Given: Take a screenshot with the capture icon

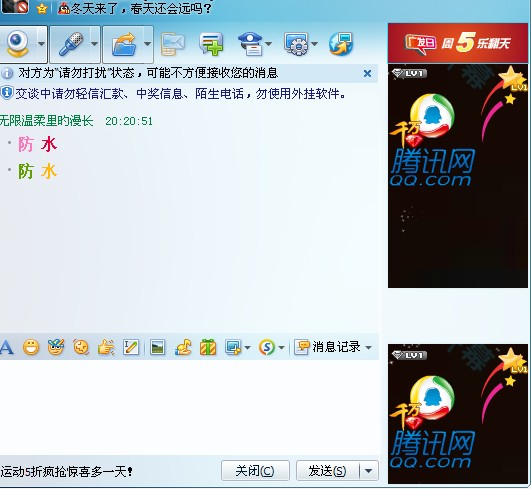Looking at the screenshot, I should pyautogui.click(x=233, y=347).
